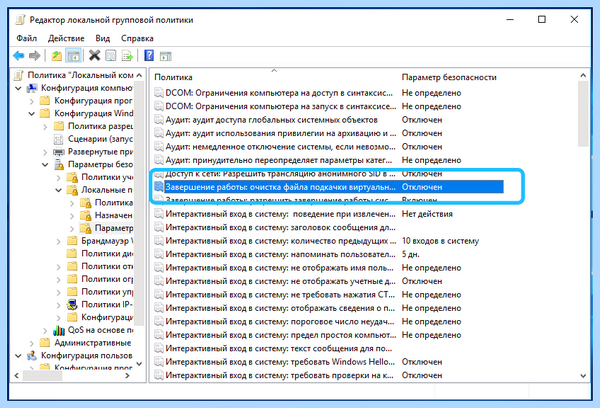
Task: Click tree pane vertical scroll-up arrow
Action: click(139, 75)
